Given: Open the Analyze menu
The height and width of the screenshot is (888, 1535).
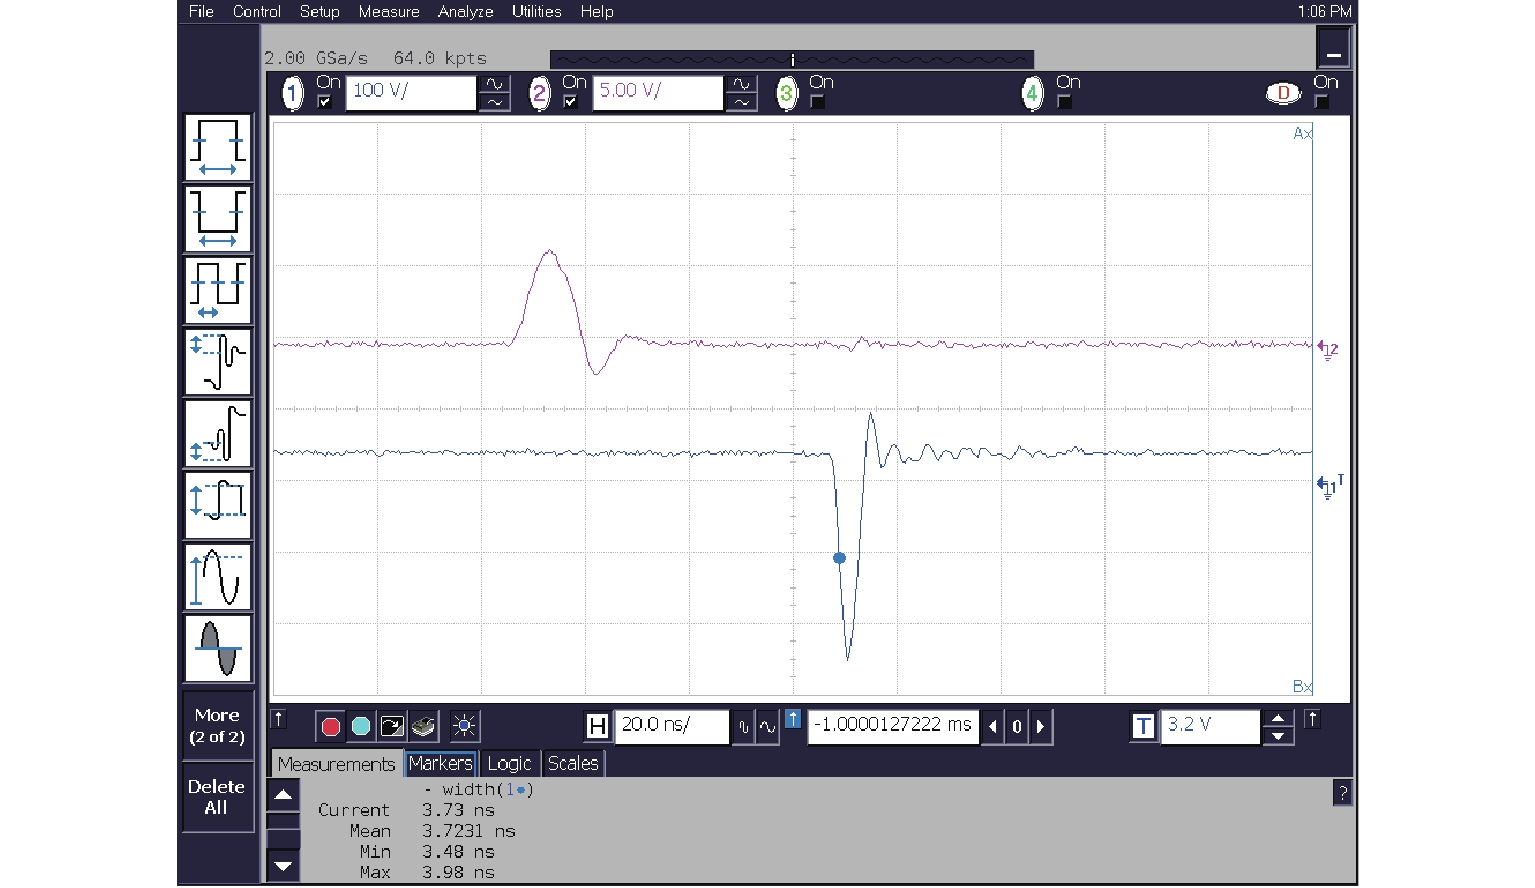Looking at the screenshot, I should [465, 12].
